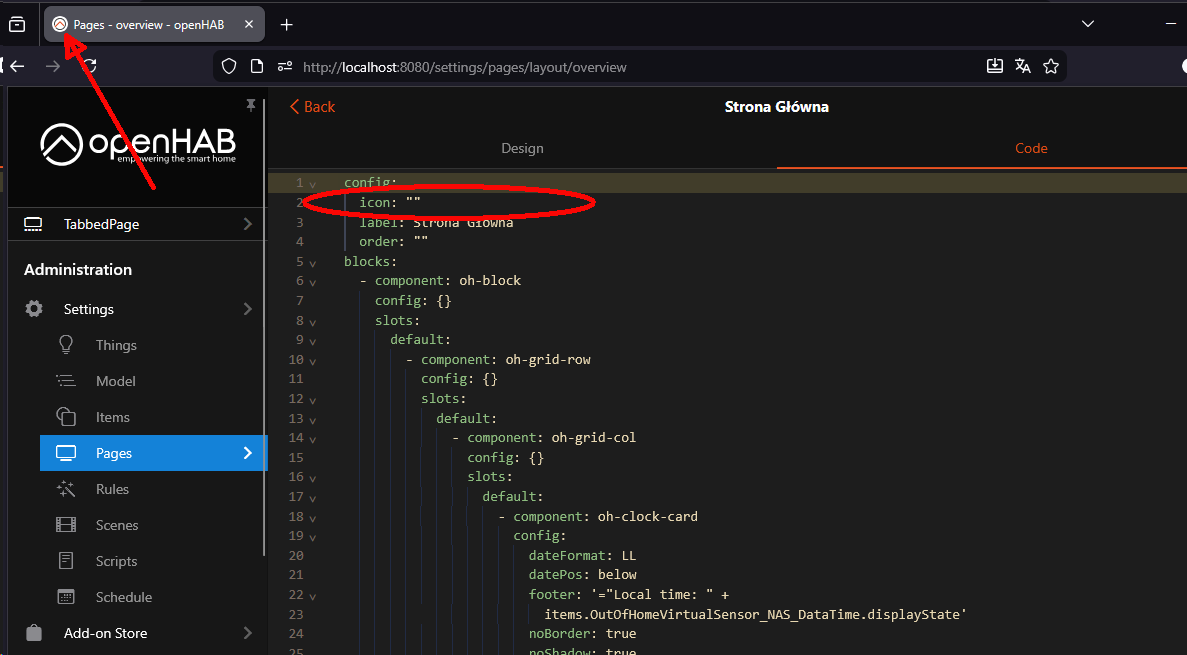Open a new browser tab

click(287, 24)
